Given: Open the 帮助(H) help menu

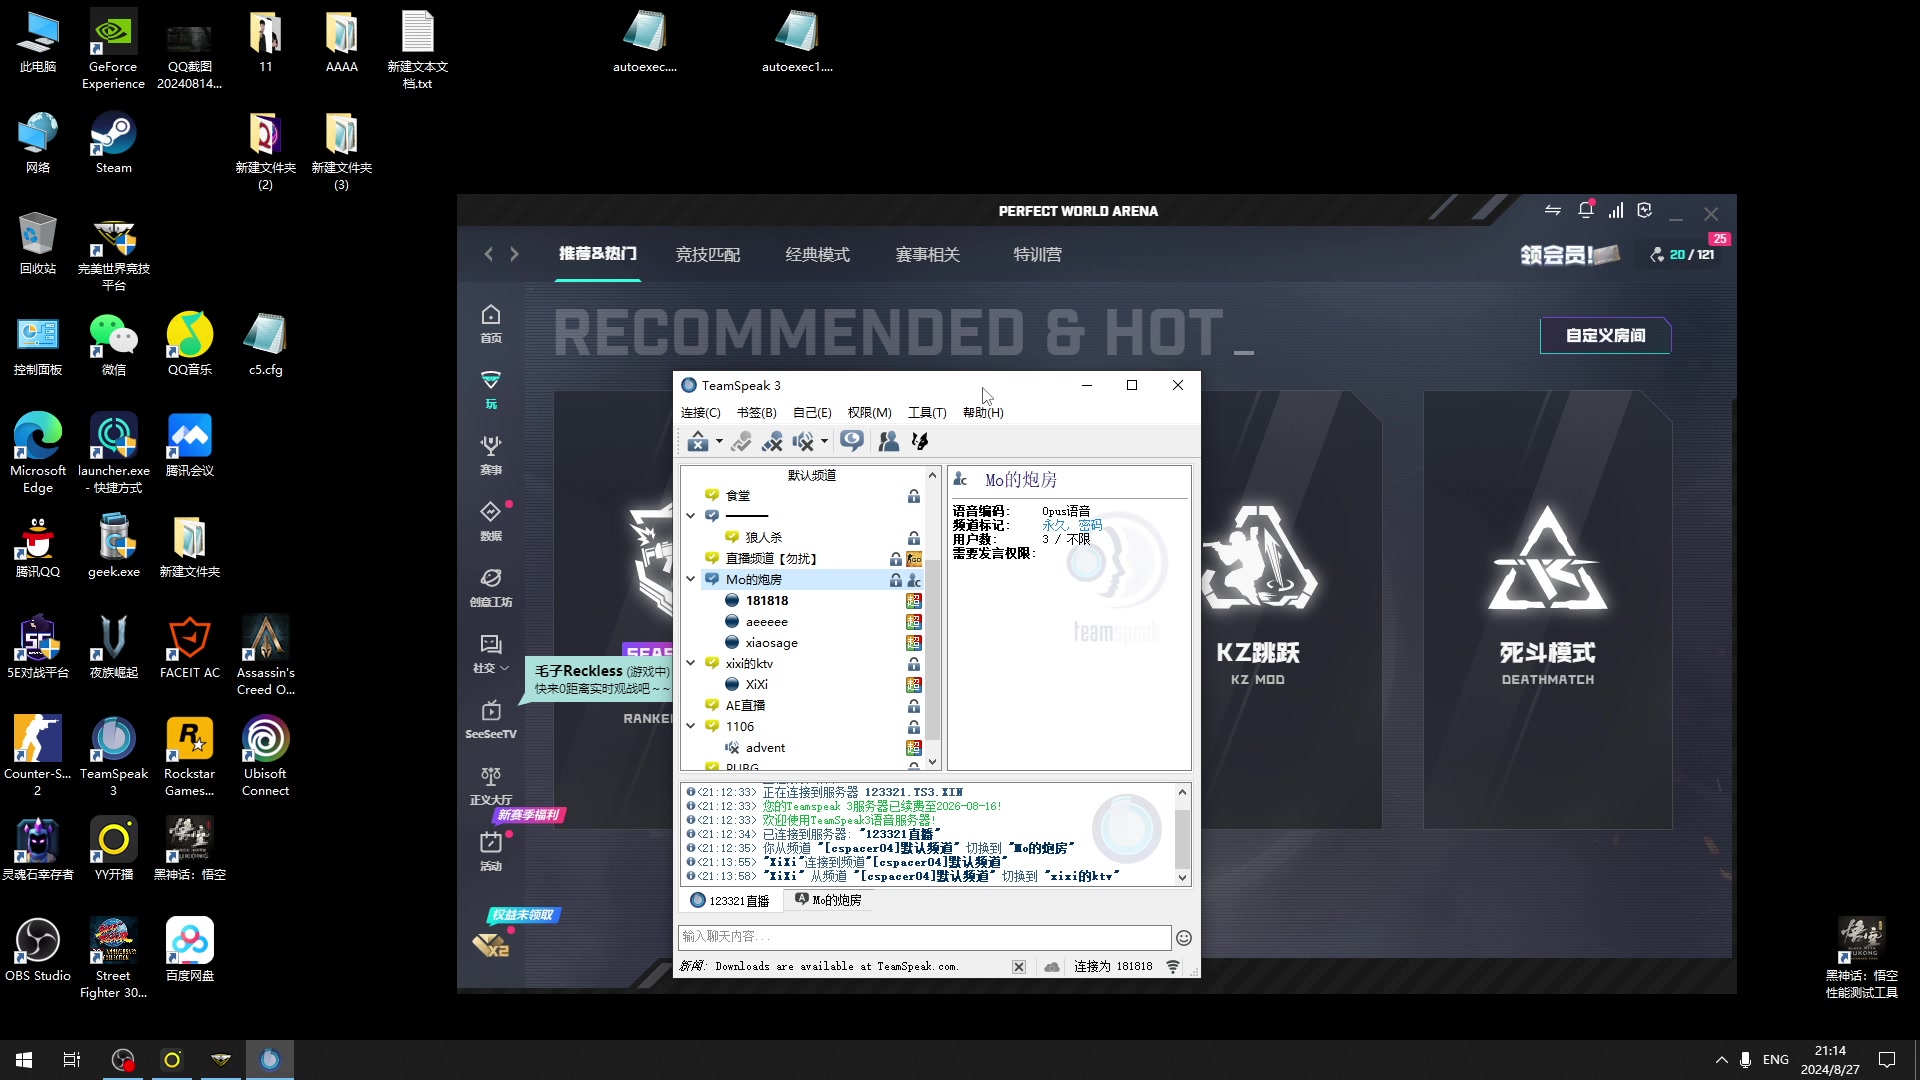Looking at the screenshot, I should pyautogui.click(x=983, y=412).
